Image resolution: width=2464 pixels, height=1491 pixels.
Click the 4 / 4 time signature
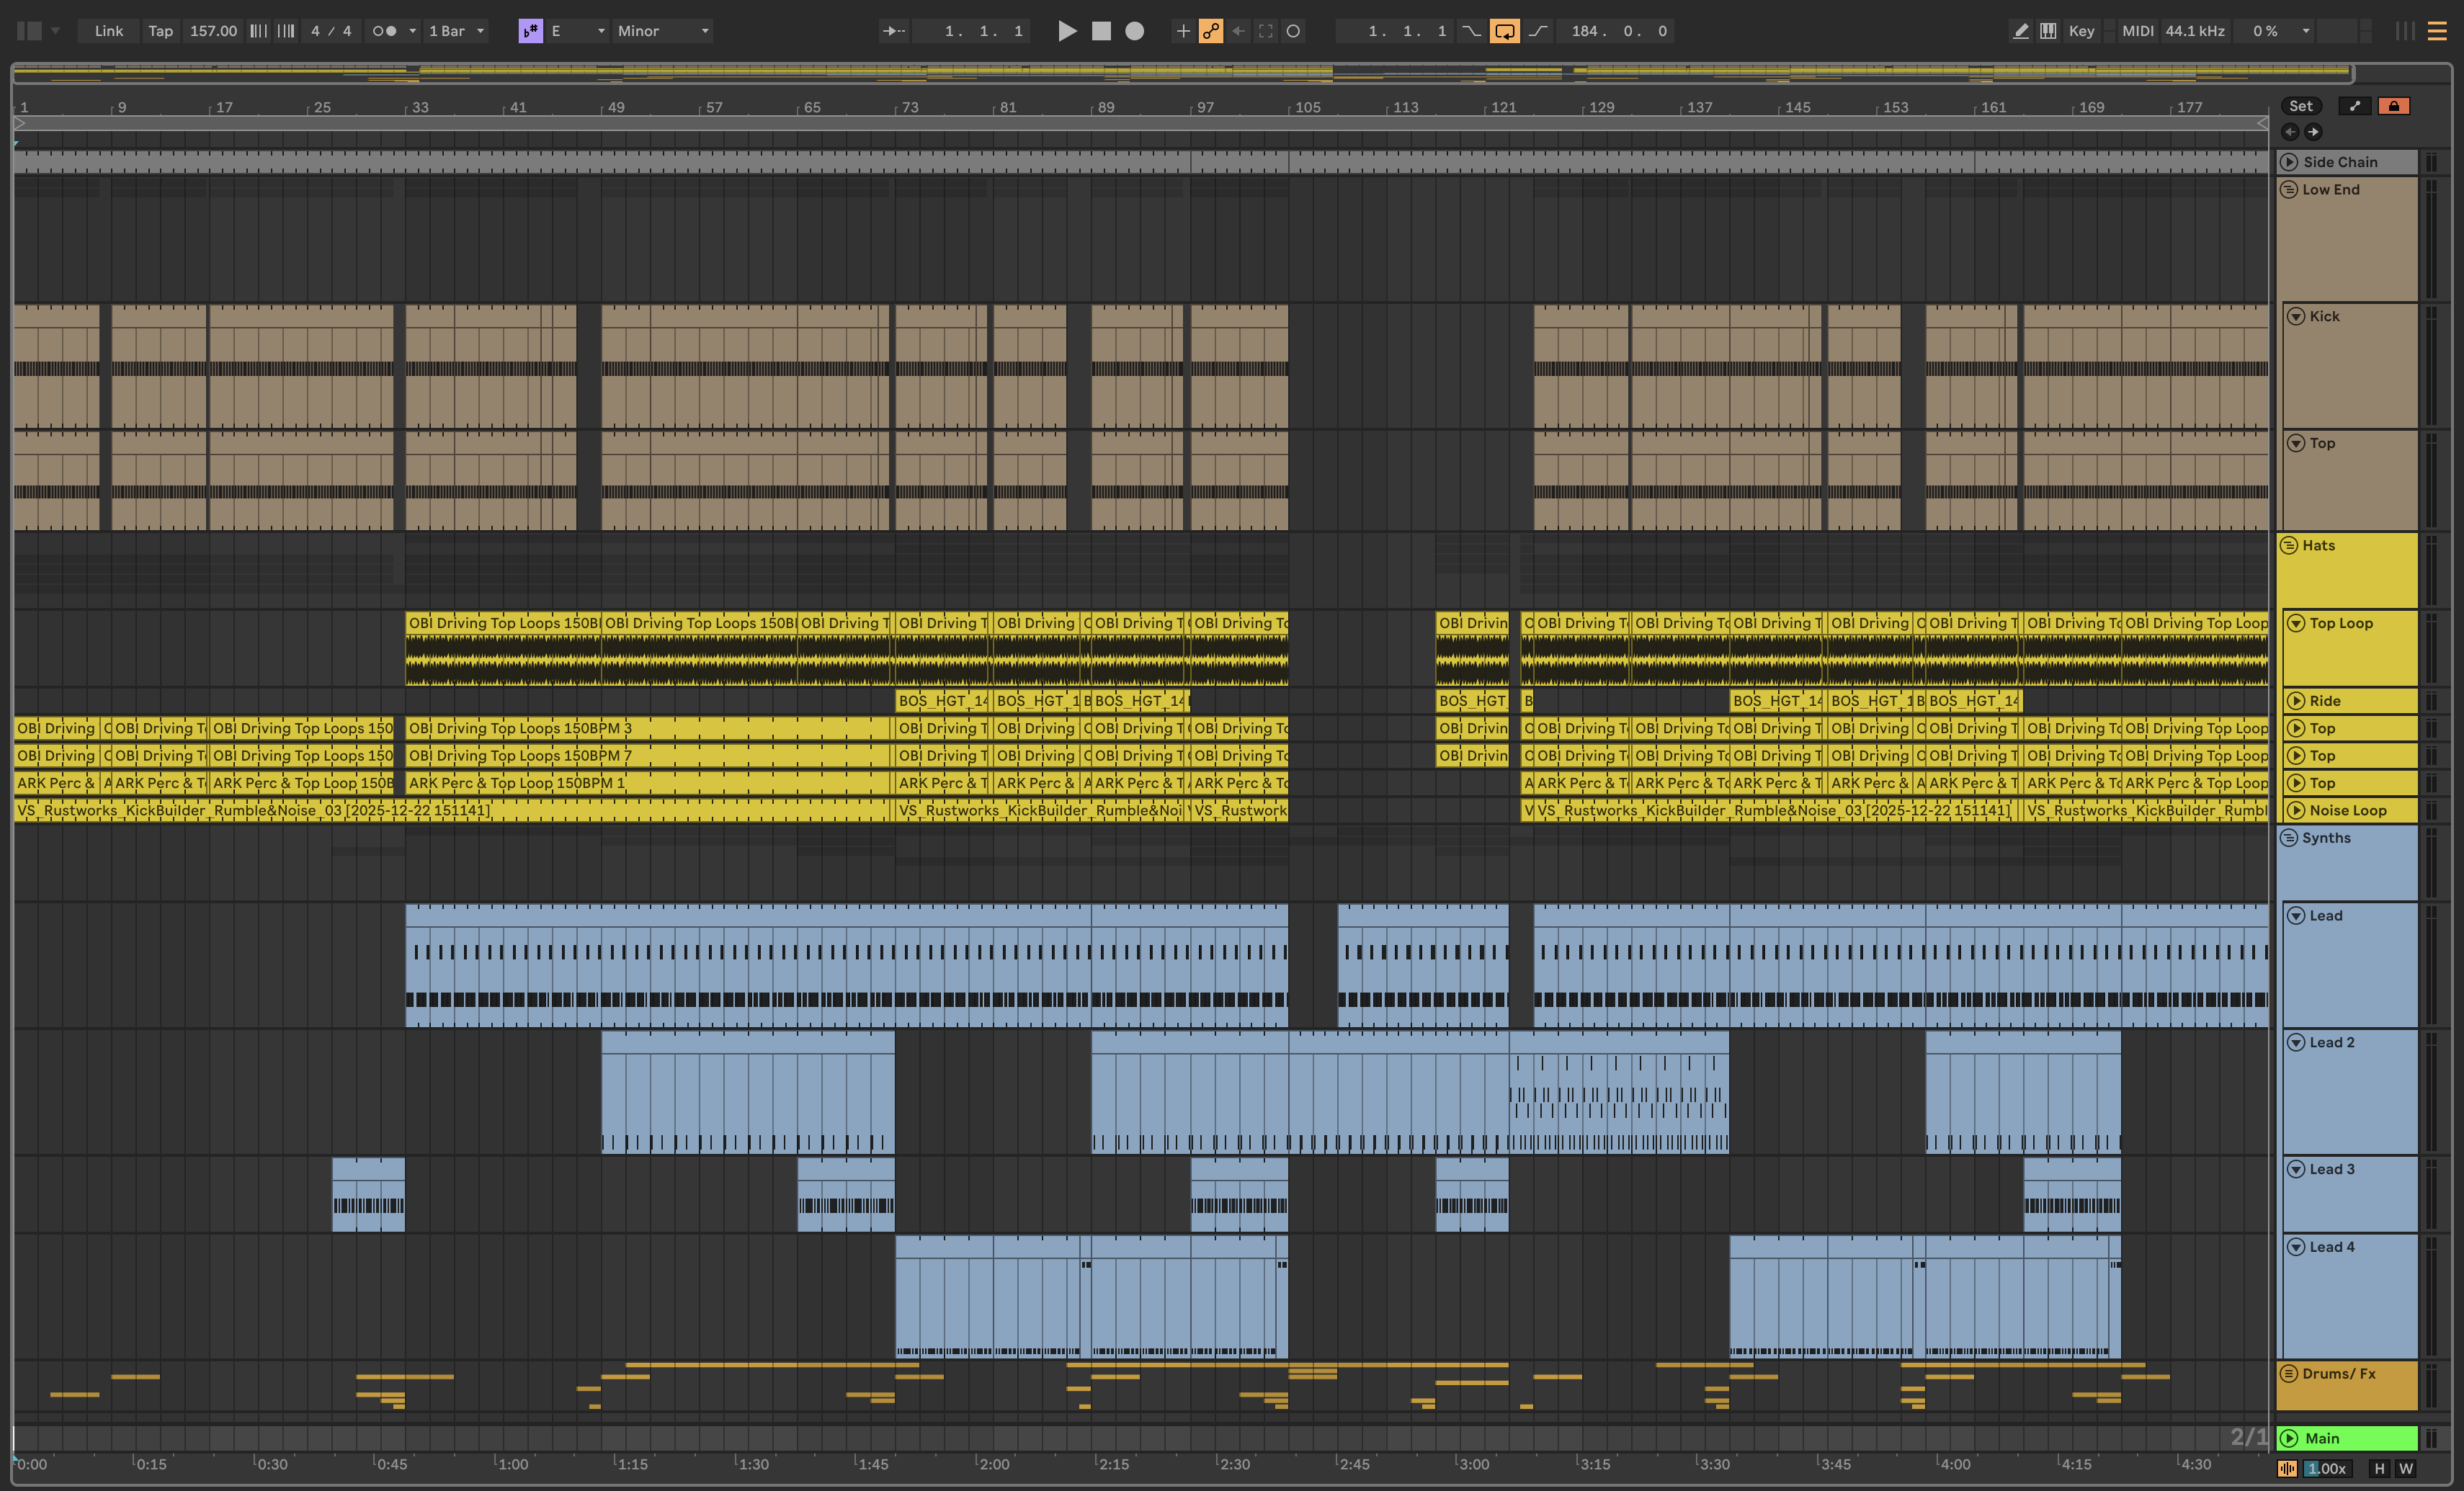pos(331,31)
